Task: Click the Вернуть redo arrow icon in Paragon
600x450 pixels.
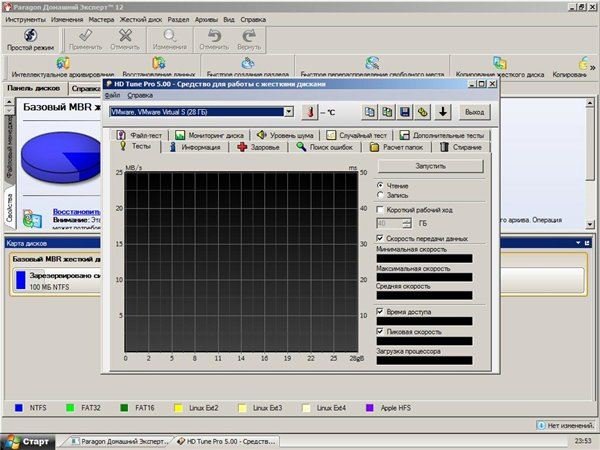Action: 249,36
